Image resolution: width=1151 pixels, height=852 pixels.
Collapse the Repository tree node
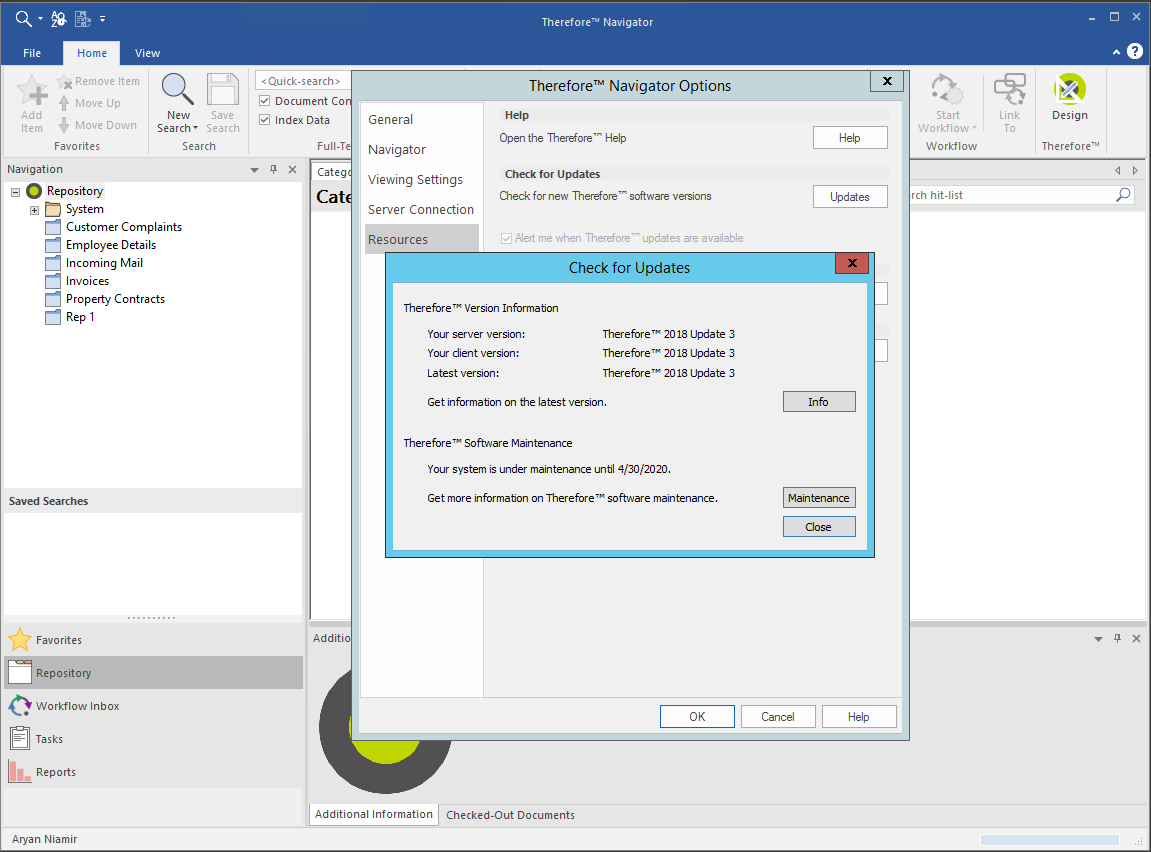point(15,192)
